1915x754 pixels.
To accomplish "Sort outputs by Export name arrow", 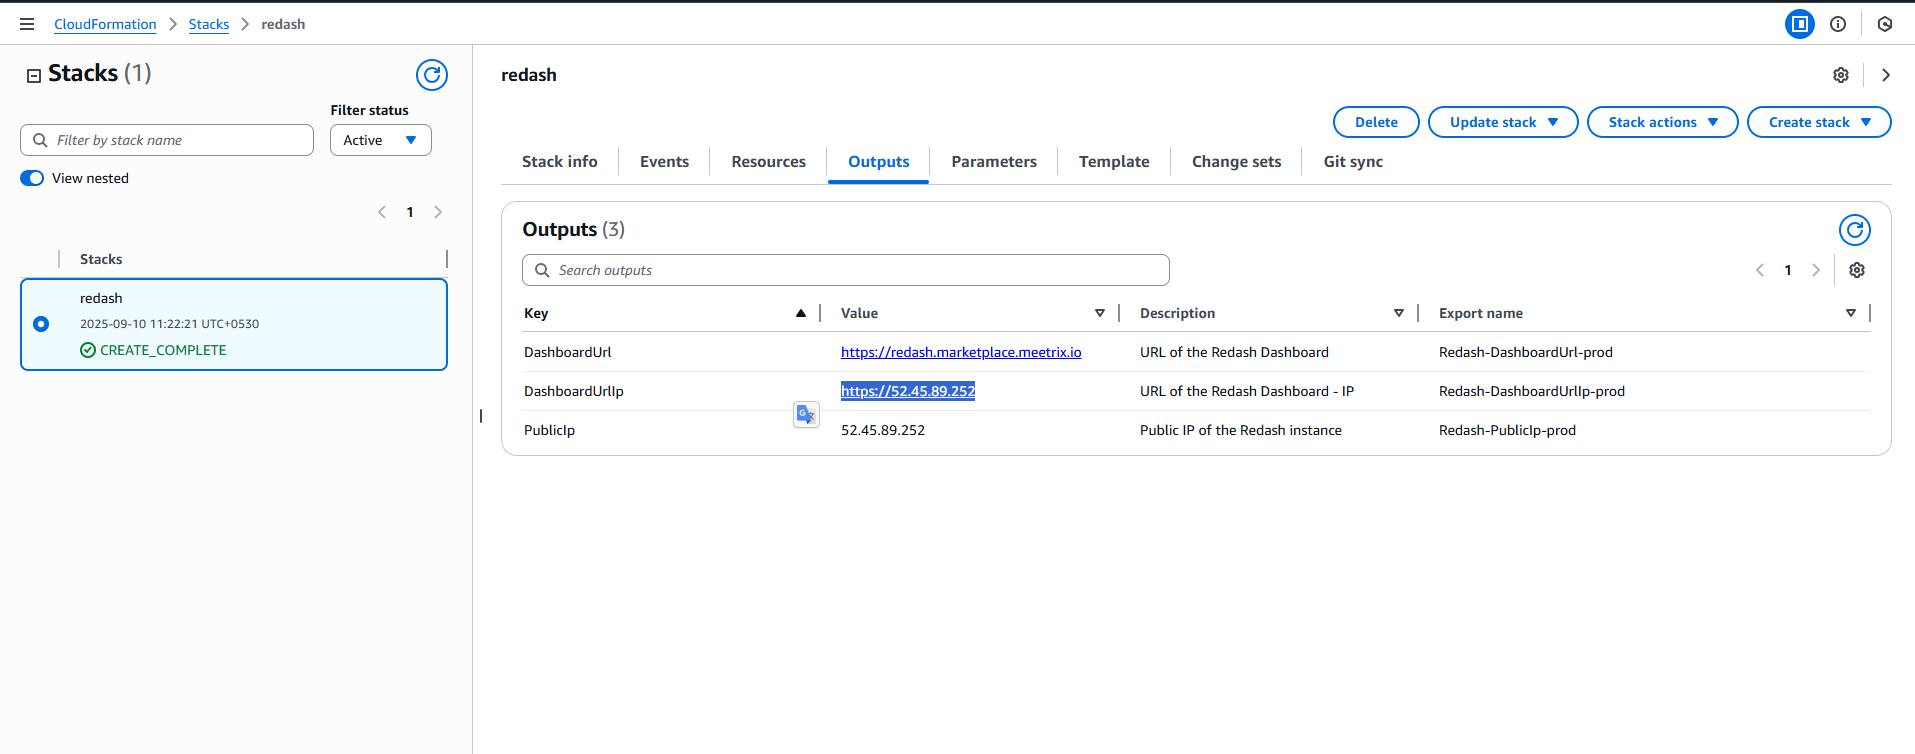I will (1851, 313).
